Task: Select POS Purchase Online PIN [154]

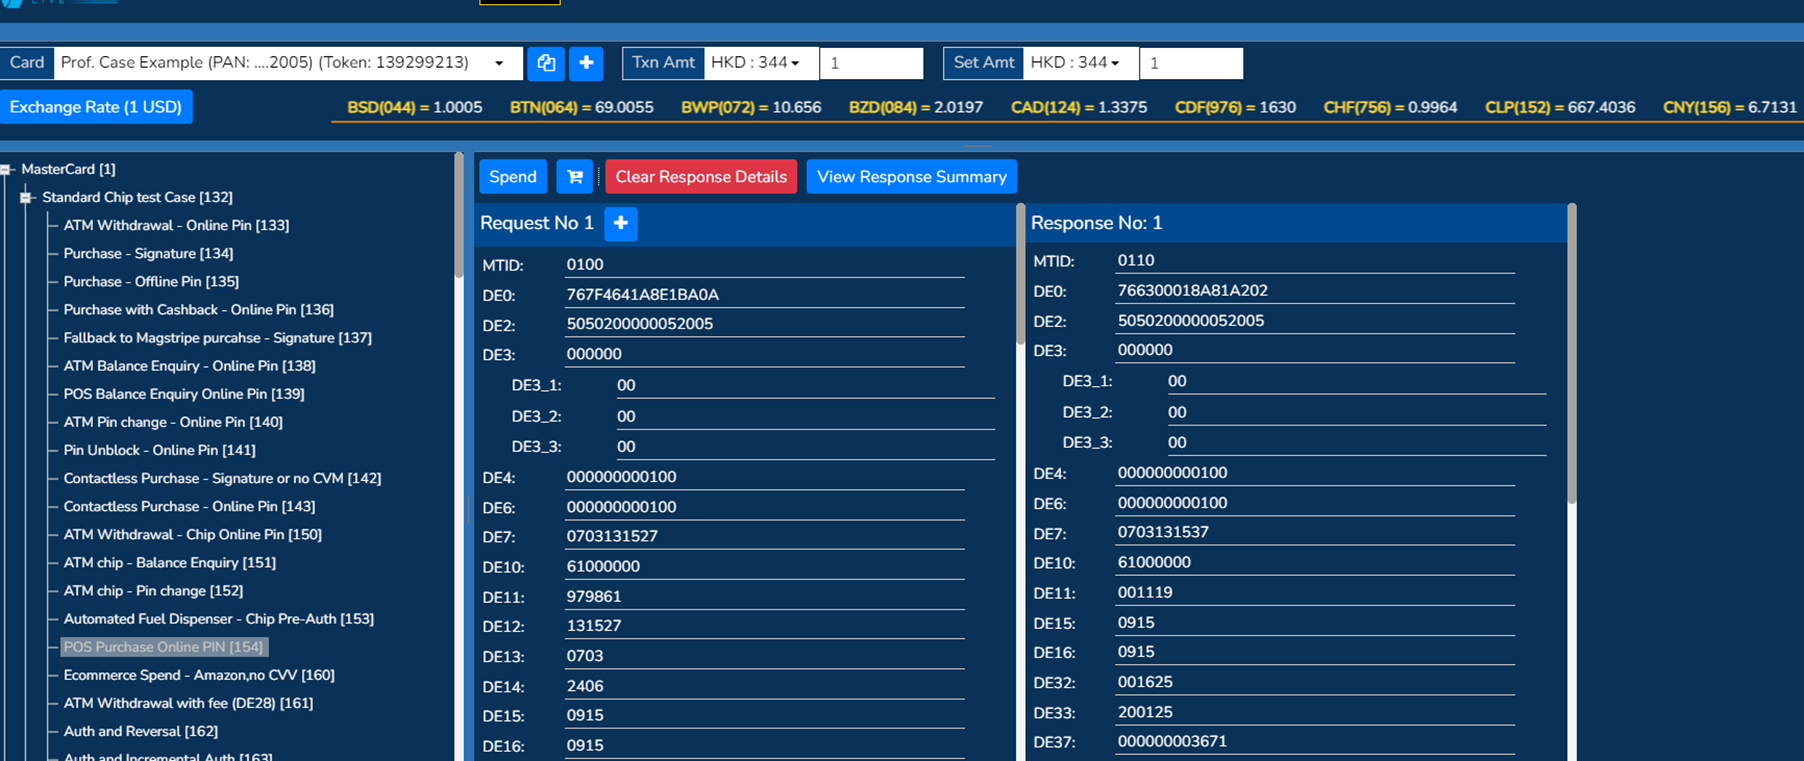Action: [164, 647]
